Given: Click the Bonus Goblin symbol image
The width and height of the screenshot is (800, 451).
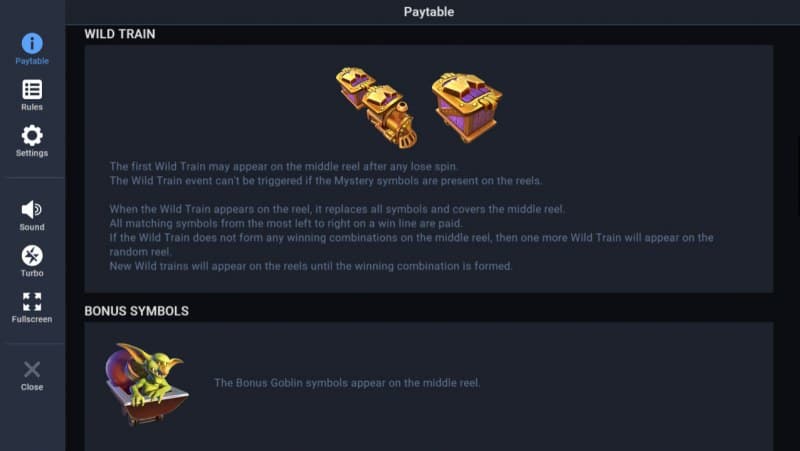Looking at the screenshot, I should point(146,382).
